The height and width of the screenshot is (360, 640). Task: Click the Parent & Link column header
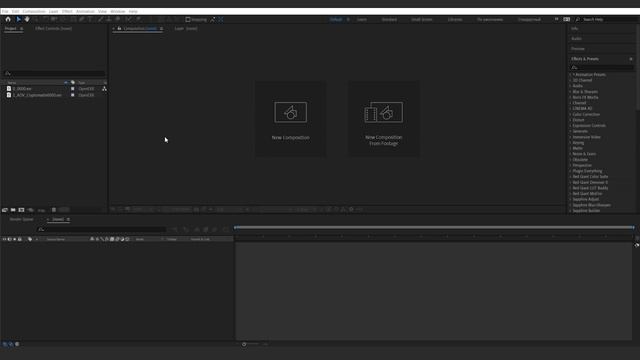200,239
